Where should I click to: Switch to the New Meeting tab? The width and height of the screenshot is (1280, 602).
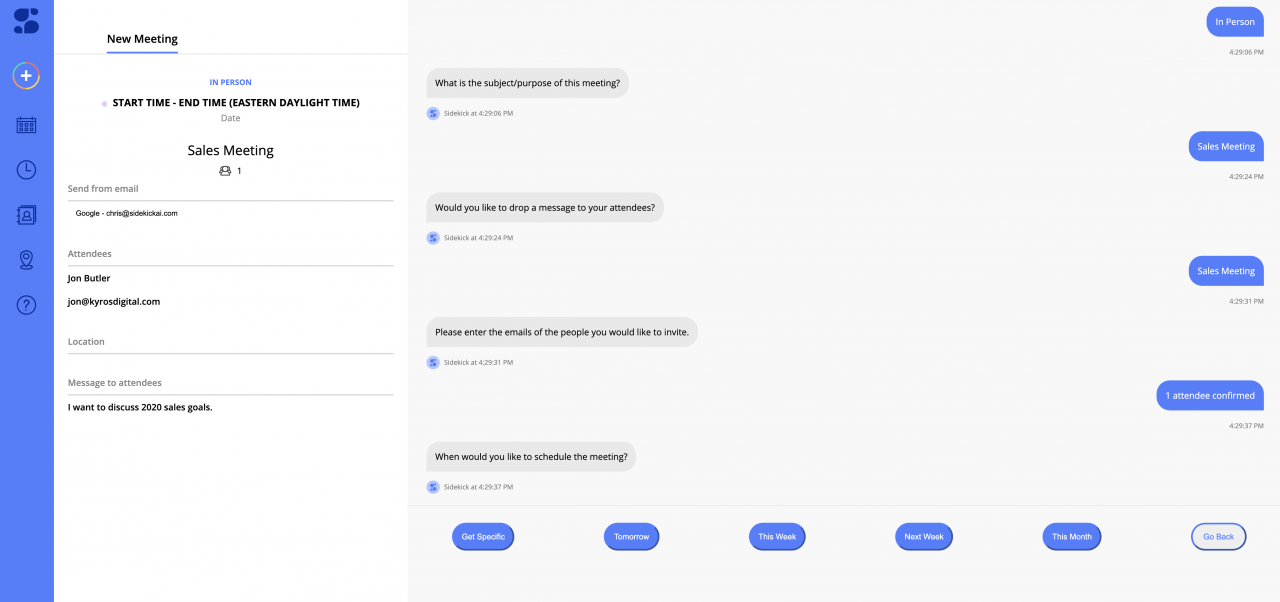pos(142,39)
